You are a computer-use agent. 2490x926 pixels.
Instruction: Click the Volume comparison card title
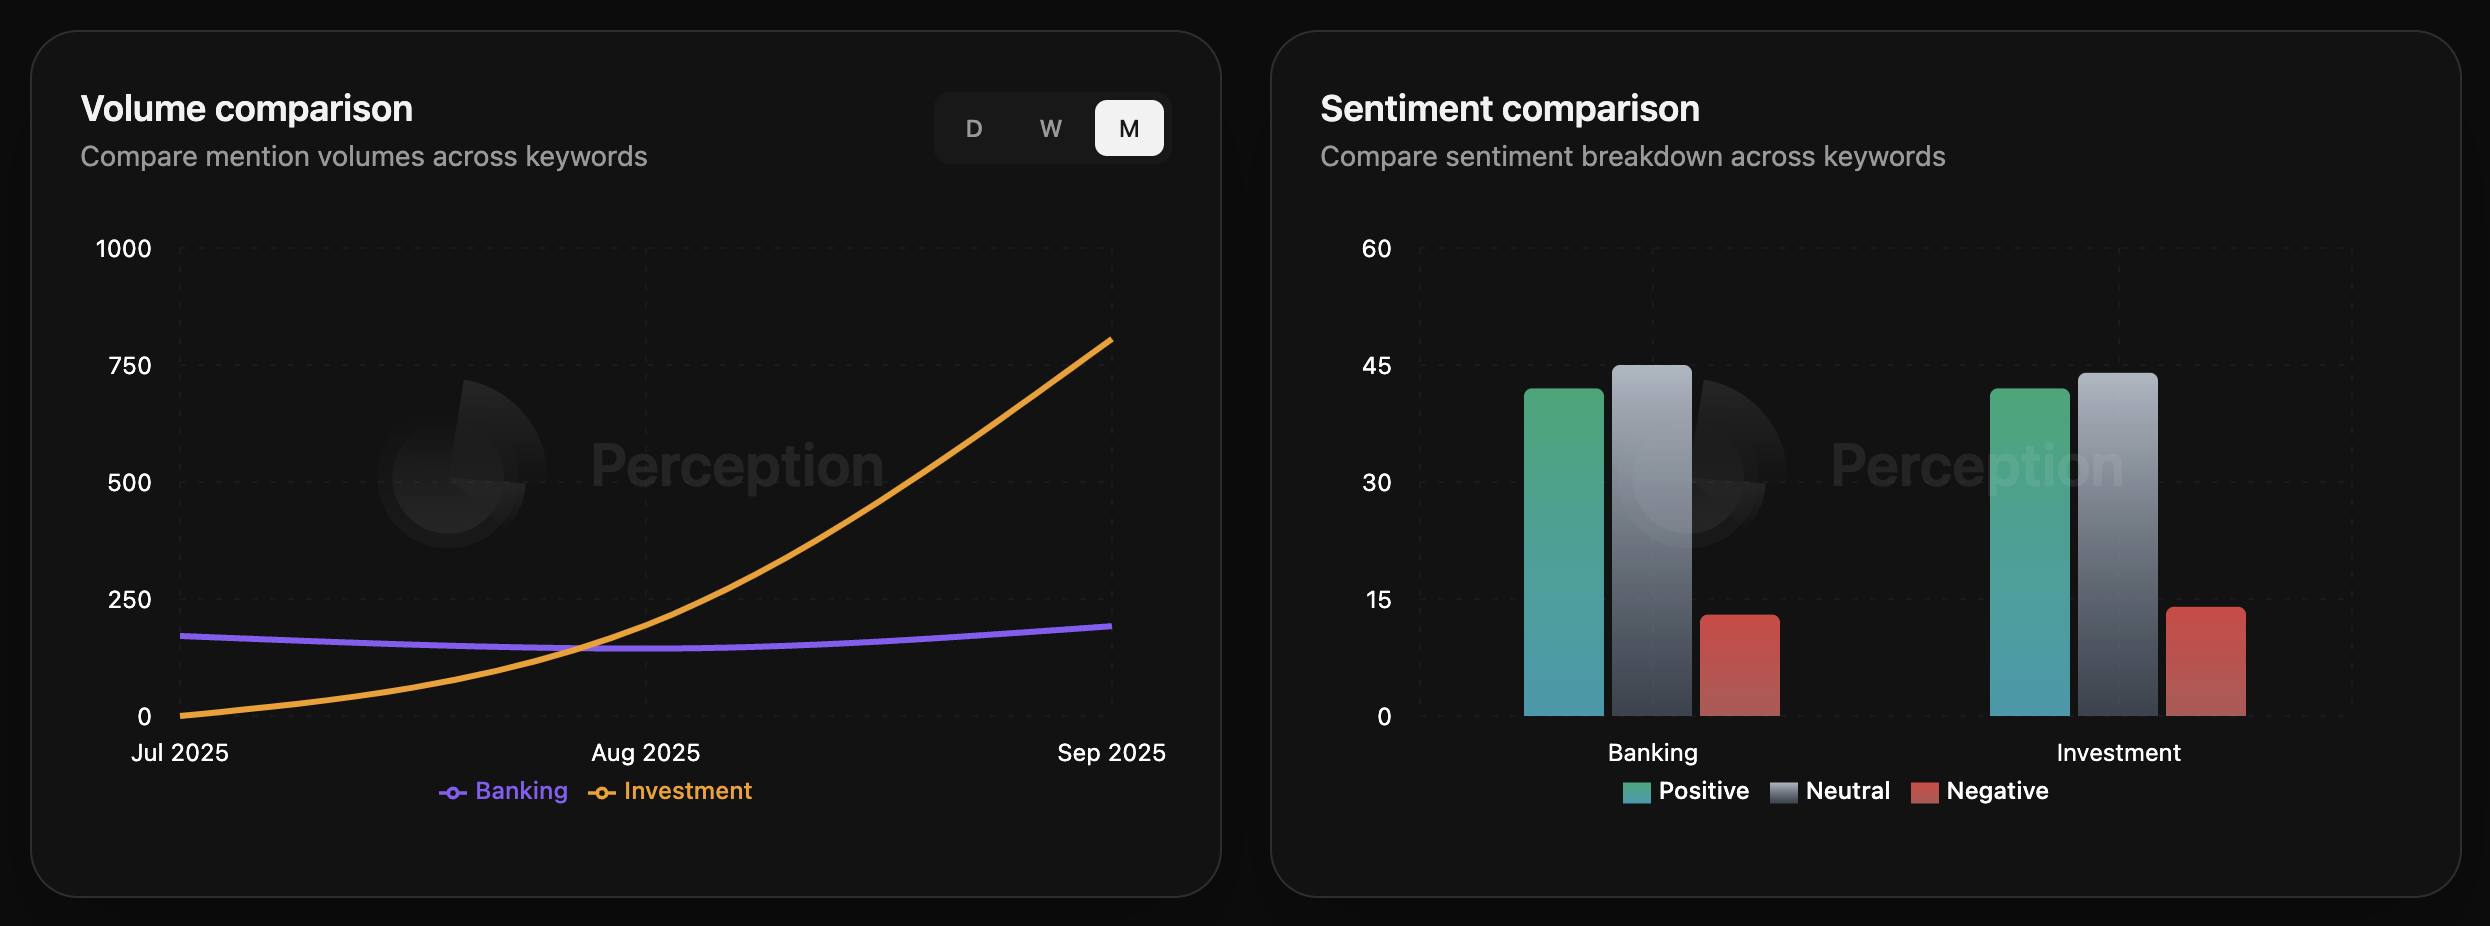[246, 108]
